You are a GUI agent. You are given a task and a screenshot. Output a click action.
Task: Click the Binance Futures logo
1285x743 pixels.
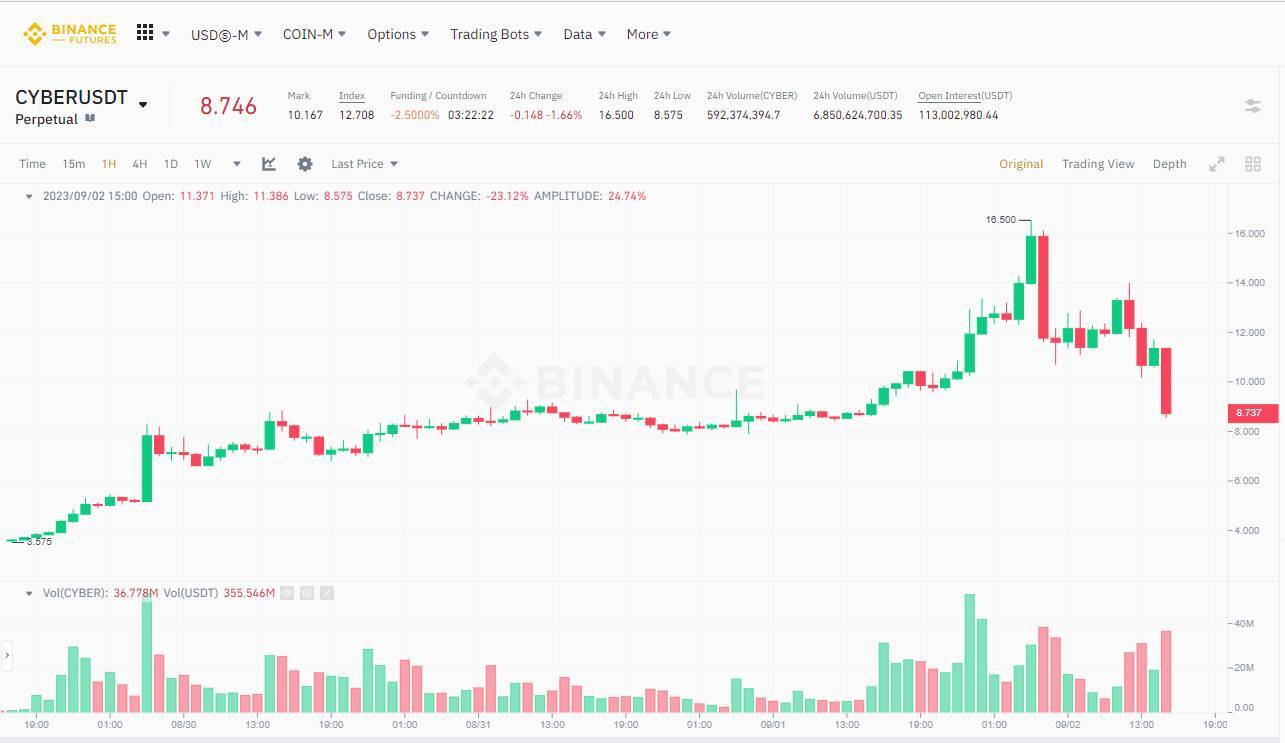pos(70,34)
